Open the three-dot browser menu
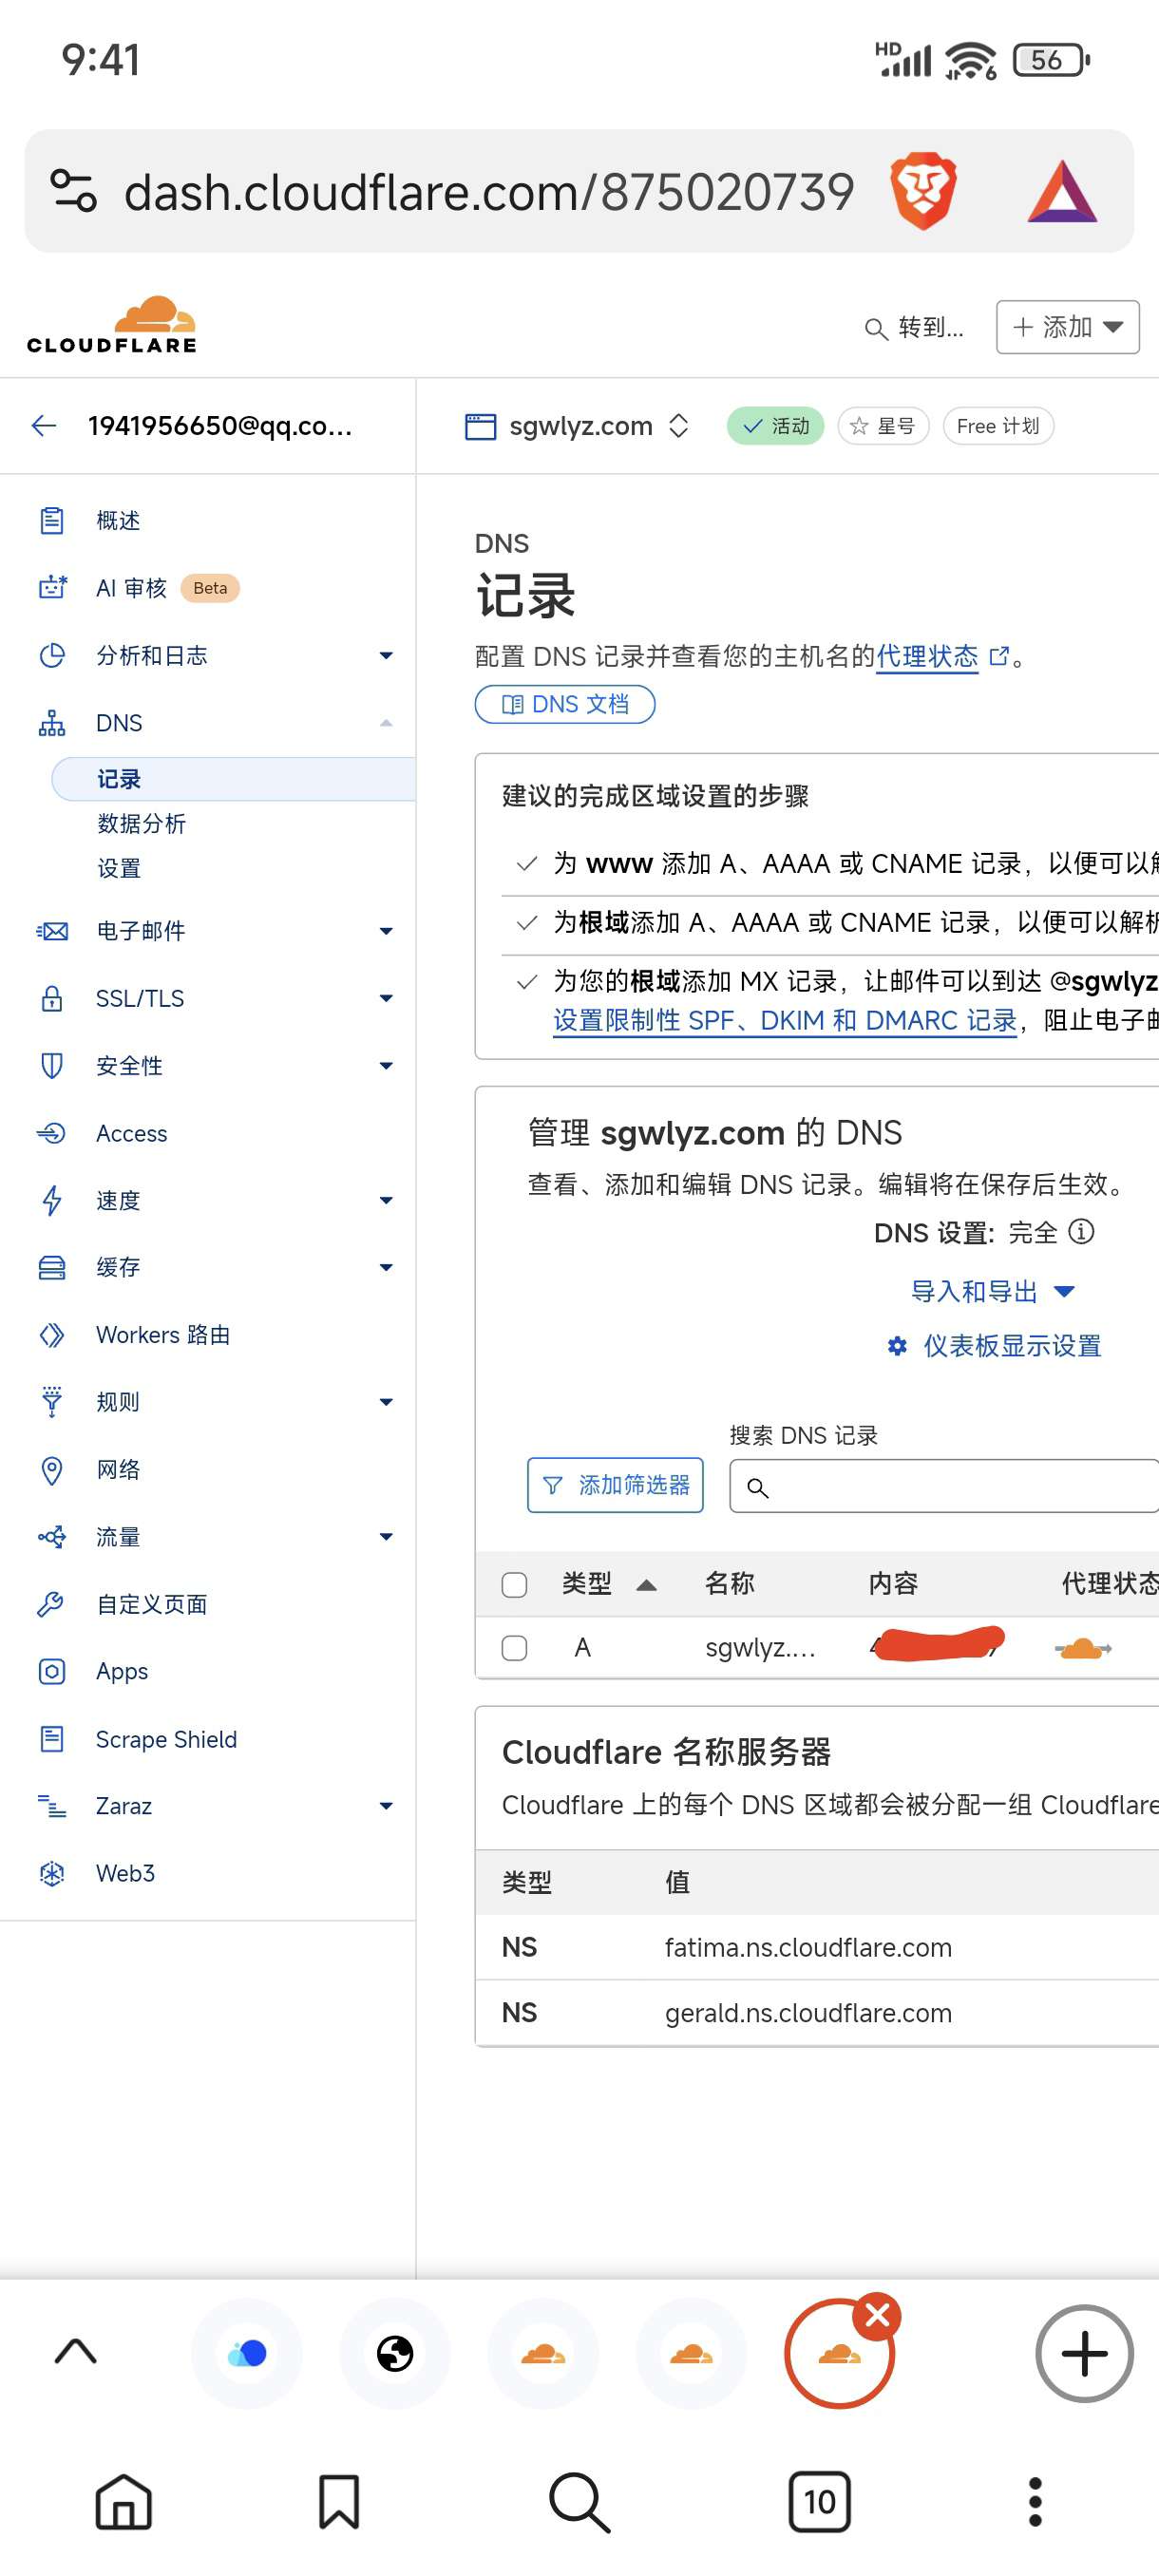Screen dimensions: 1159x2576 [1035, 2503]
